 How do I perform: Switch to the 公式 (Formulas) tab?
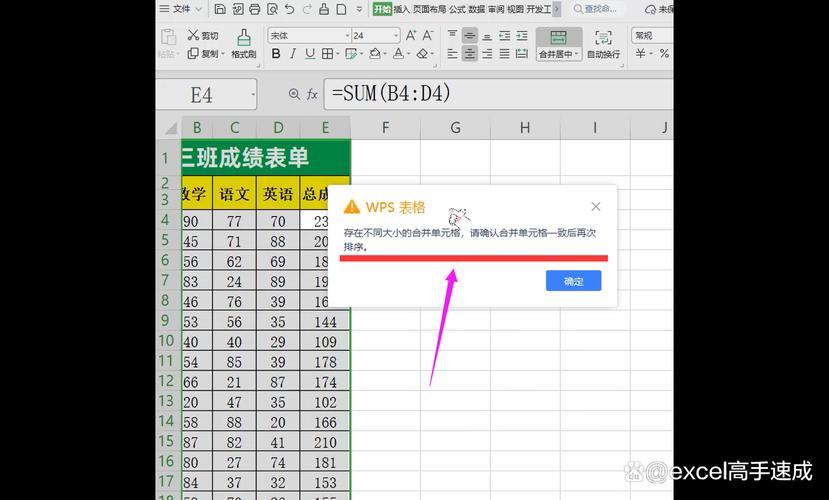[457, 9]
